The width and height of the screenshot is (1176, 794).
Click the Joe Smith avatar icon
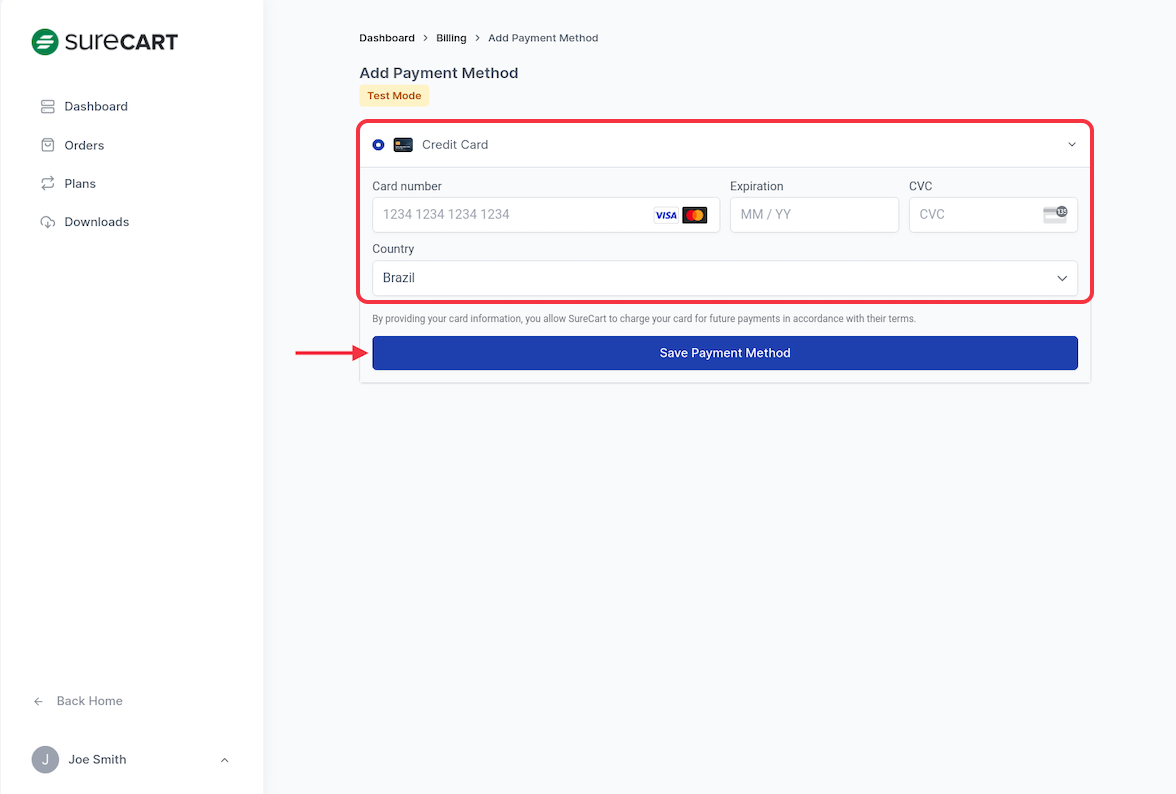tap(45, 759)
